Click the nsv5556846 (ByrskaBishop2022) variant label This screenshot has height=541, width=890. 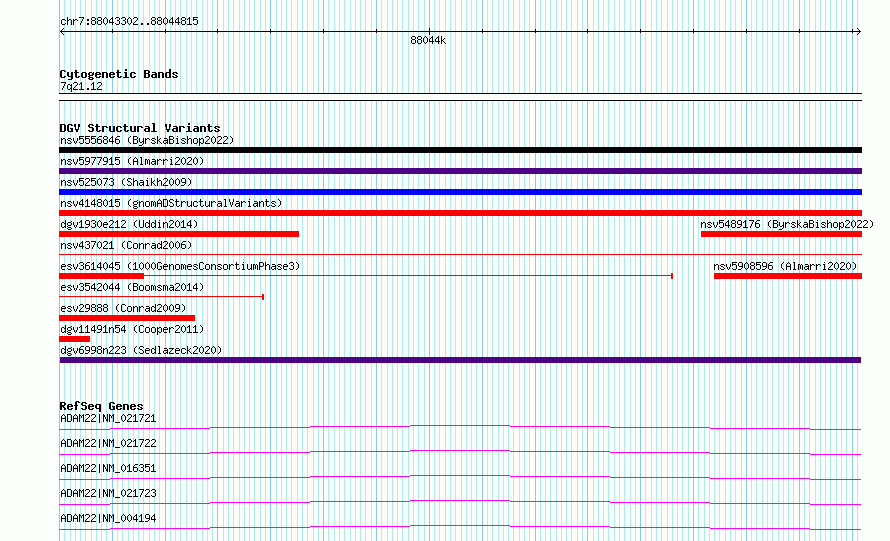(147, 140)
